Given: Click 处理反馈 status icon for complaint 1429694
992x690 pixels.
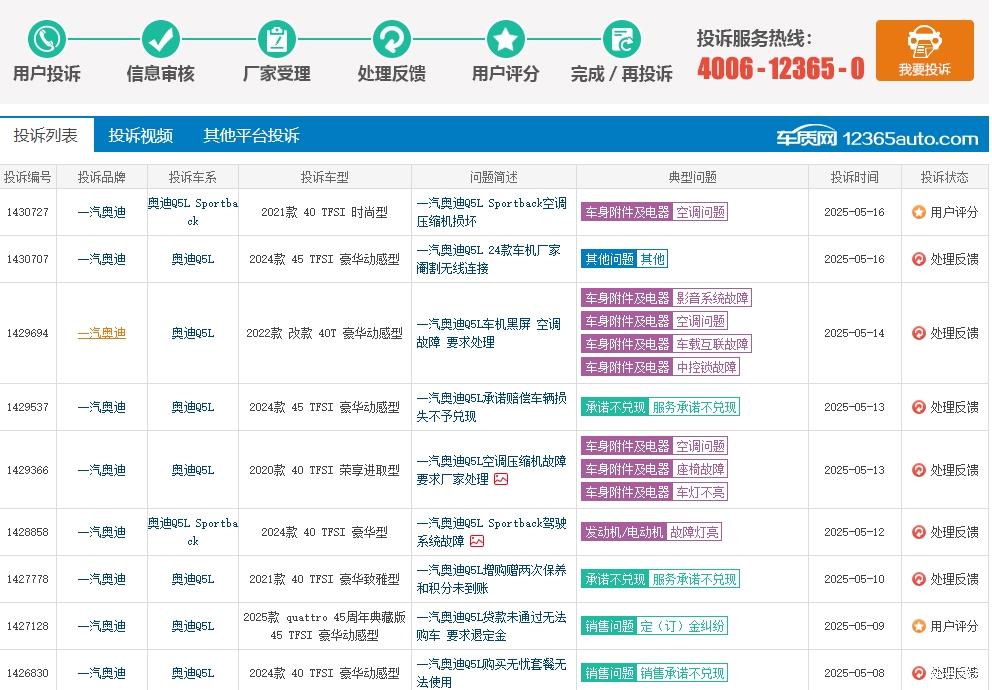Looking at the screenshot, I should pyautogui.click(x=919, y=333).
